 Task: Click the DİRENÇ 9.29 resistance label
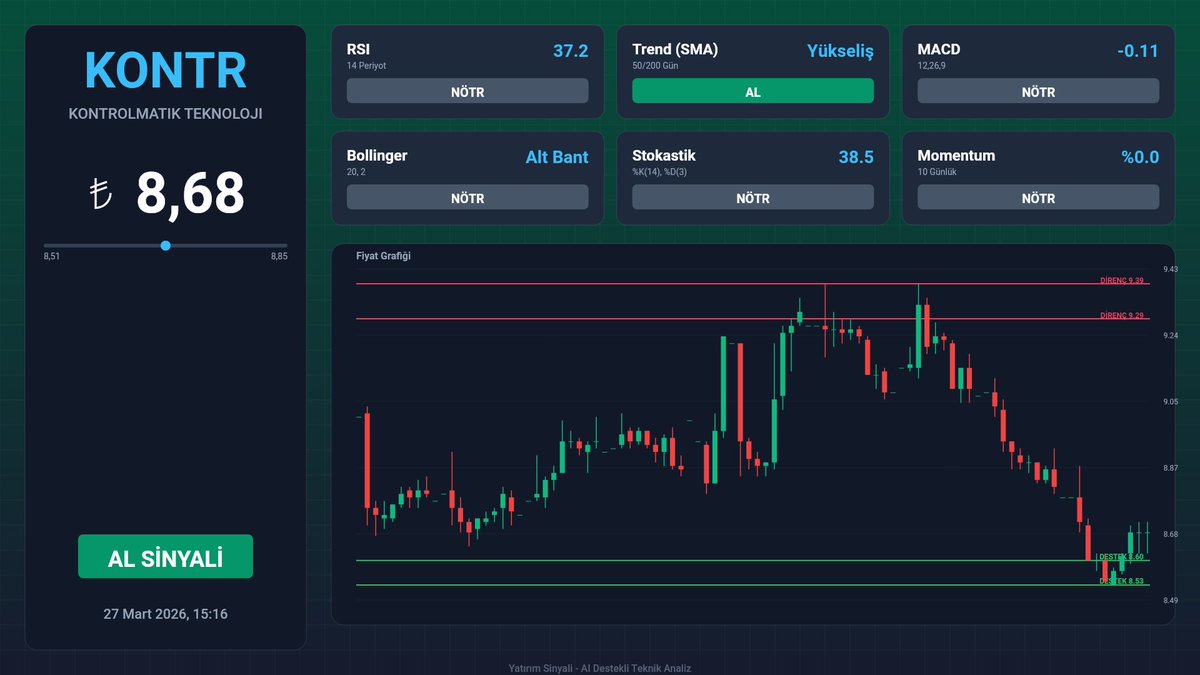coord(1121,315)
